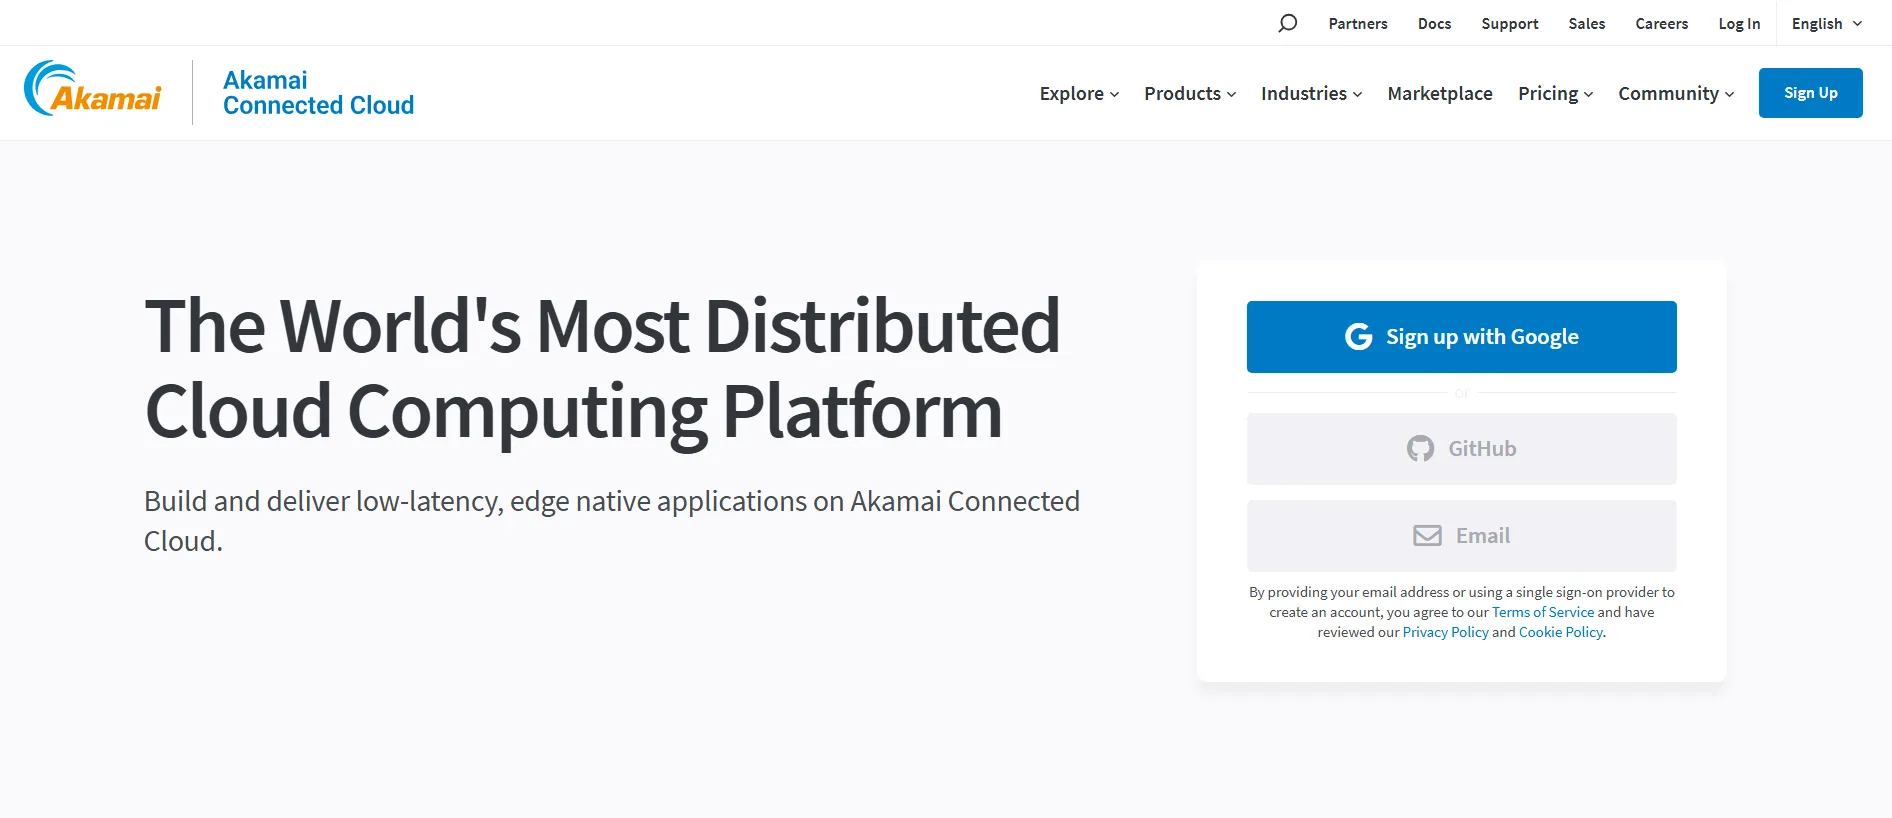Visit the Partners page
Screen dimensions: 1892x818
click(1357, 23)
